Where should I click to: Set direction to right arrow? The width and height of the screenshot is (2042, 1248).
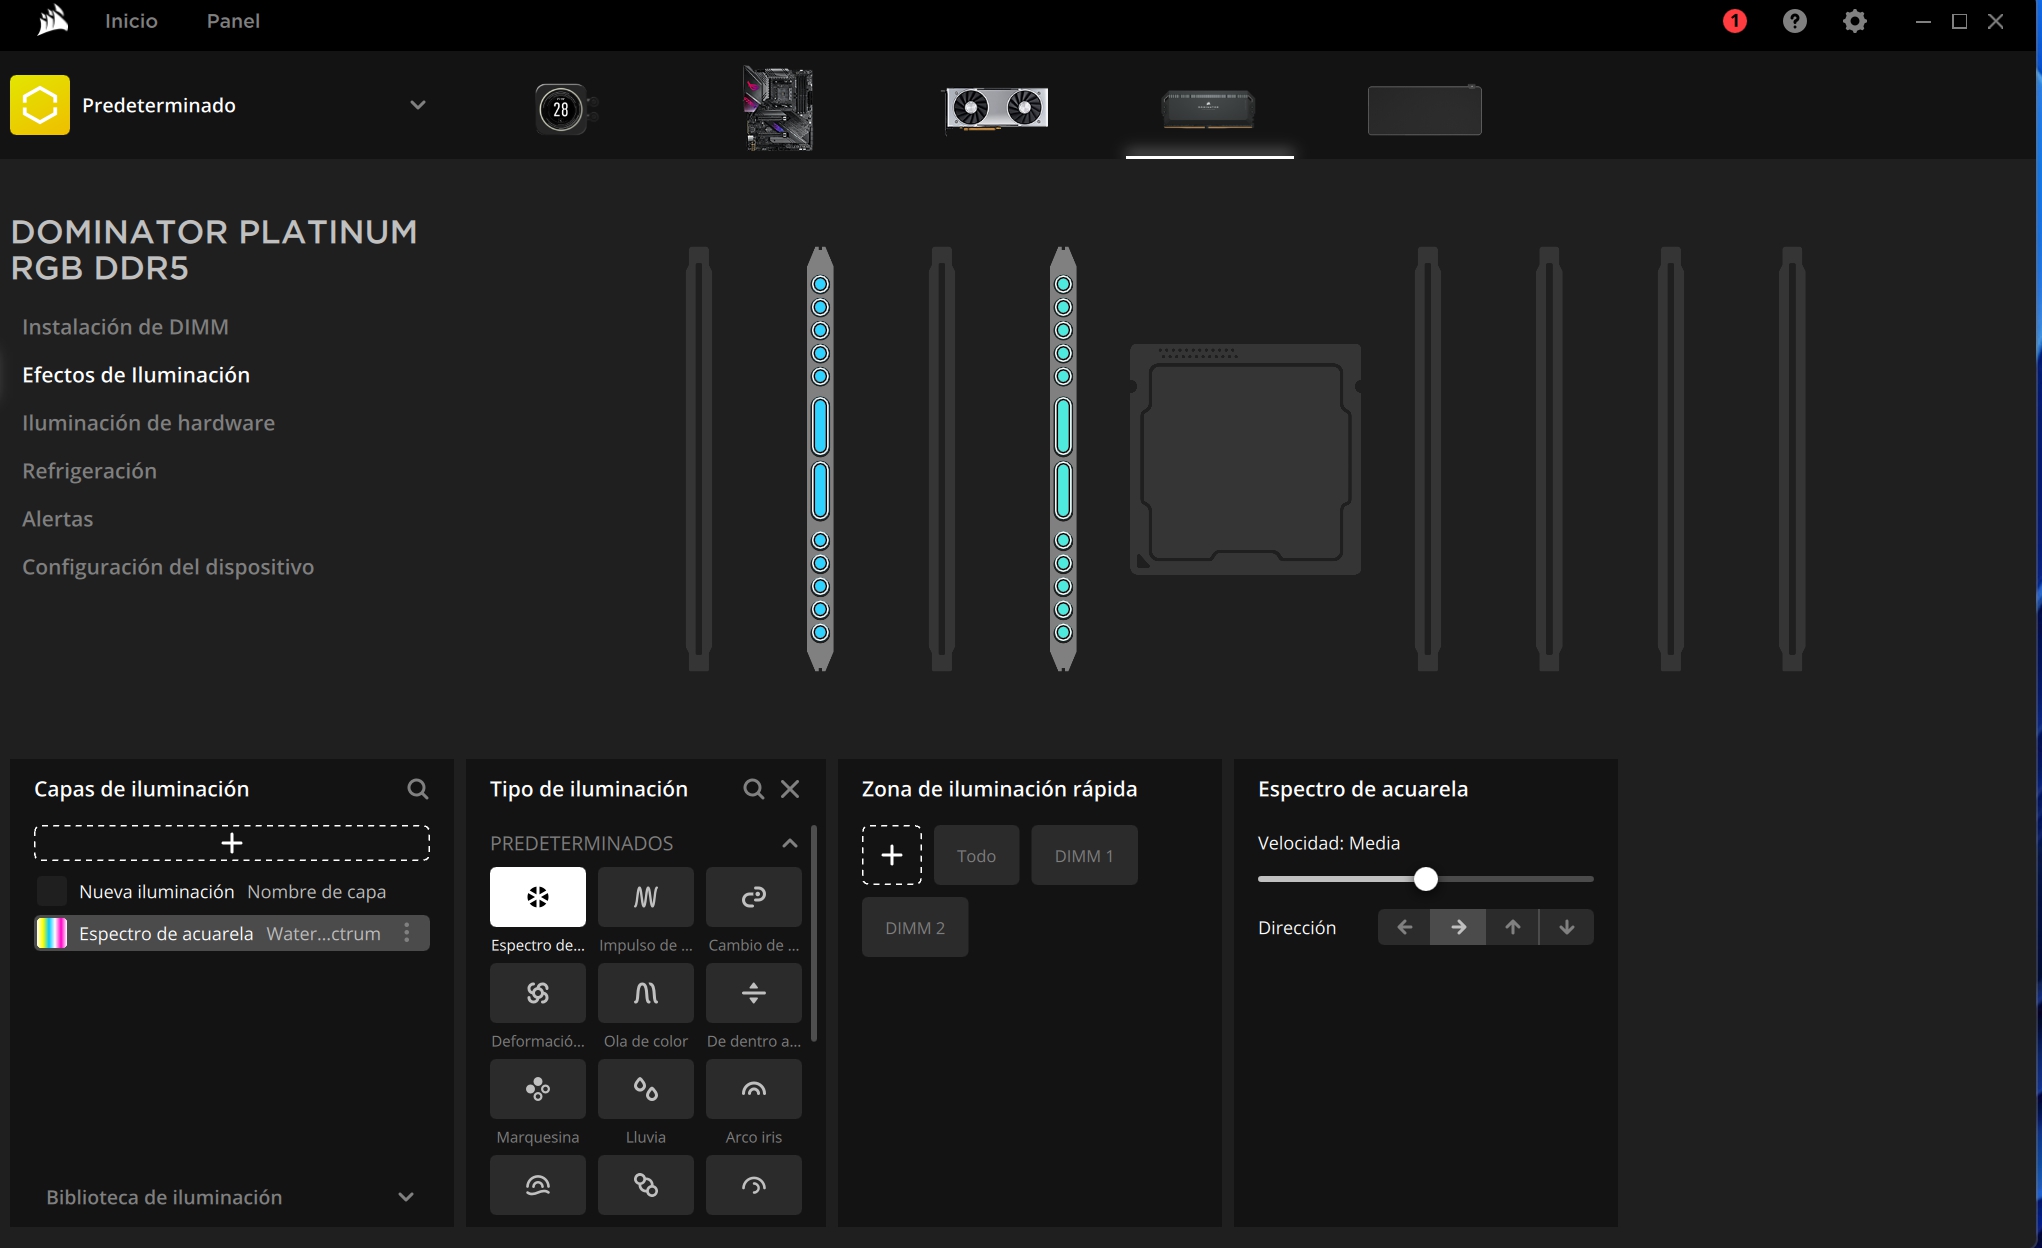click(x=1458, y=927)
